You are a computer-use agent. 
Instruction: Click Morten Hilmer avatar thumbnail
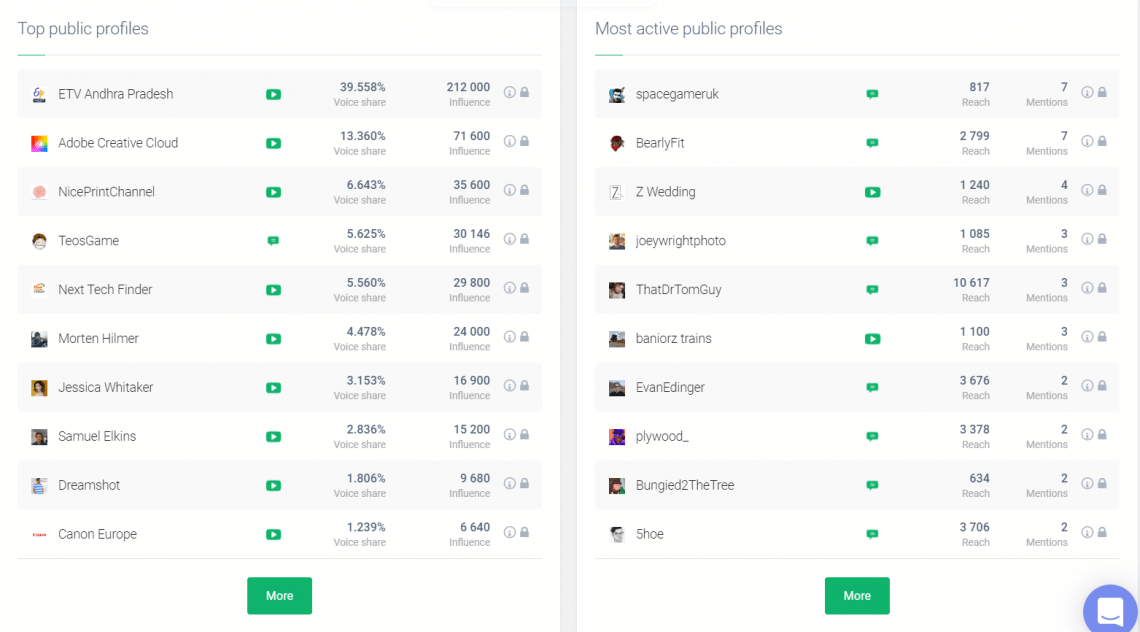pyautogui.click(x=39, y=339)
